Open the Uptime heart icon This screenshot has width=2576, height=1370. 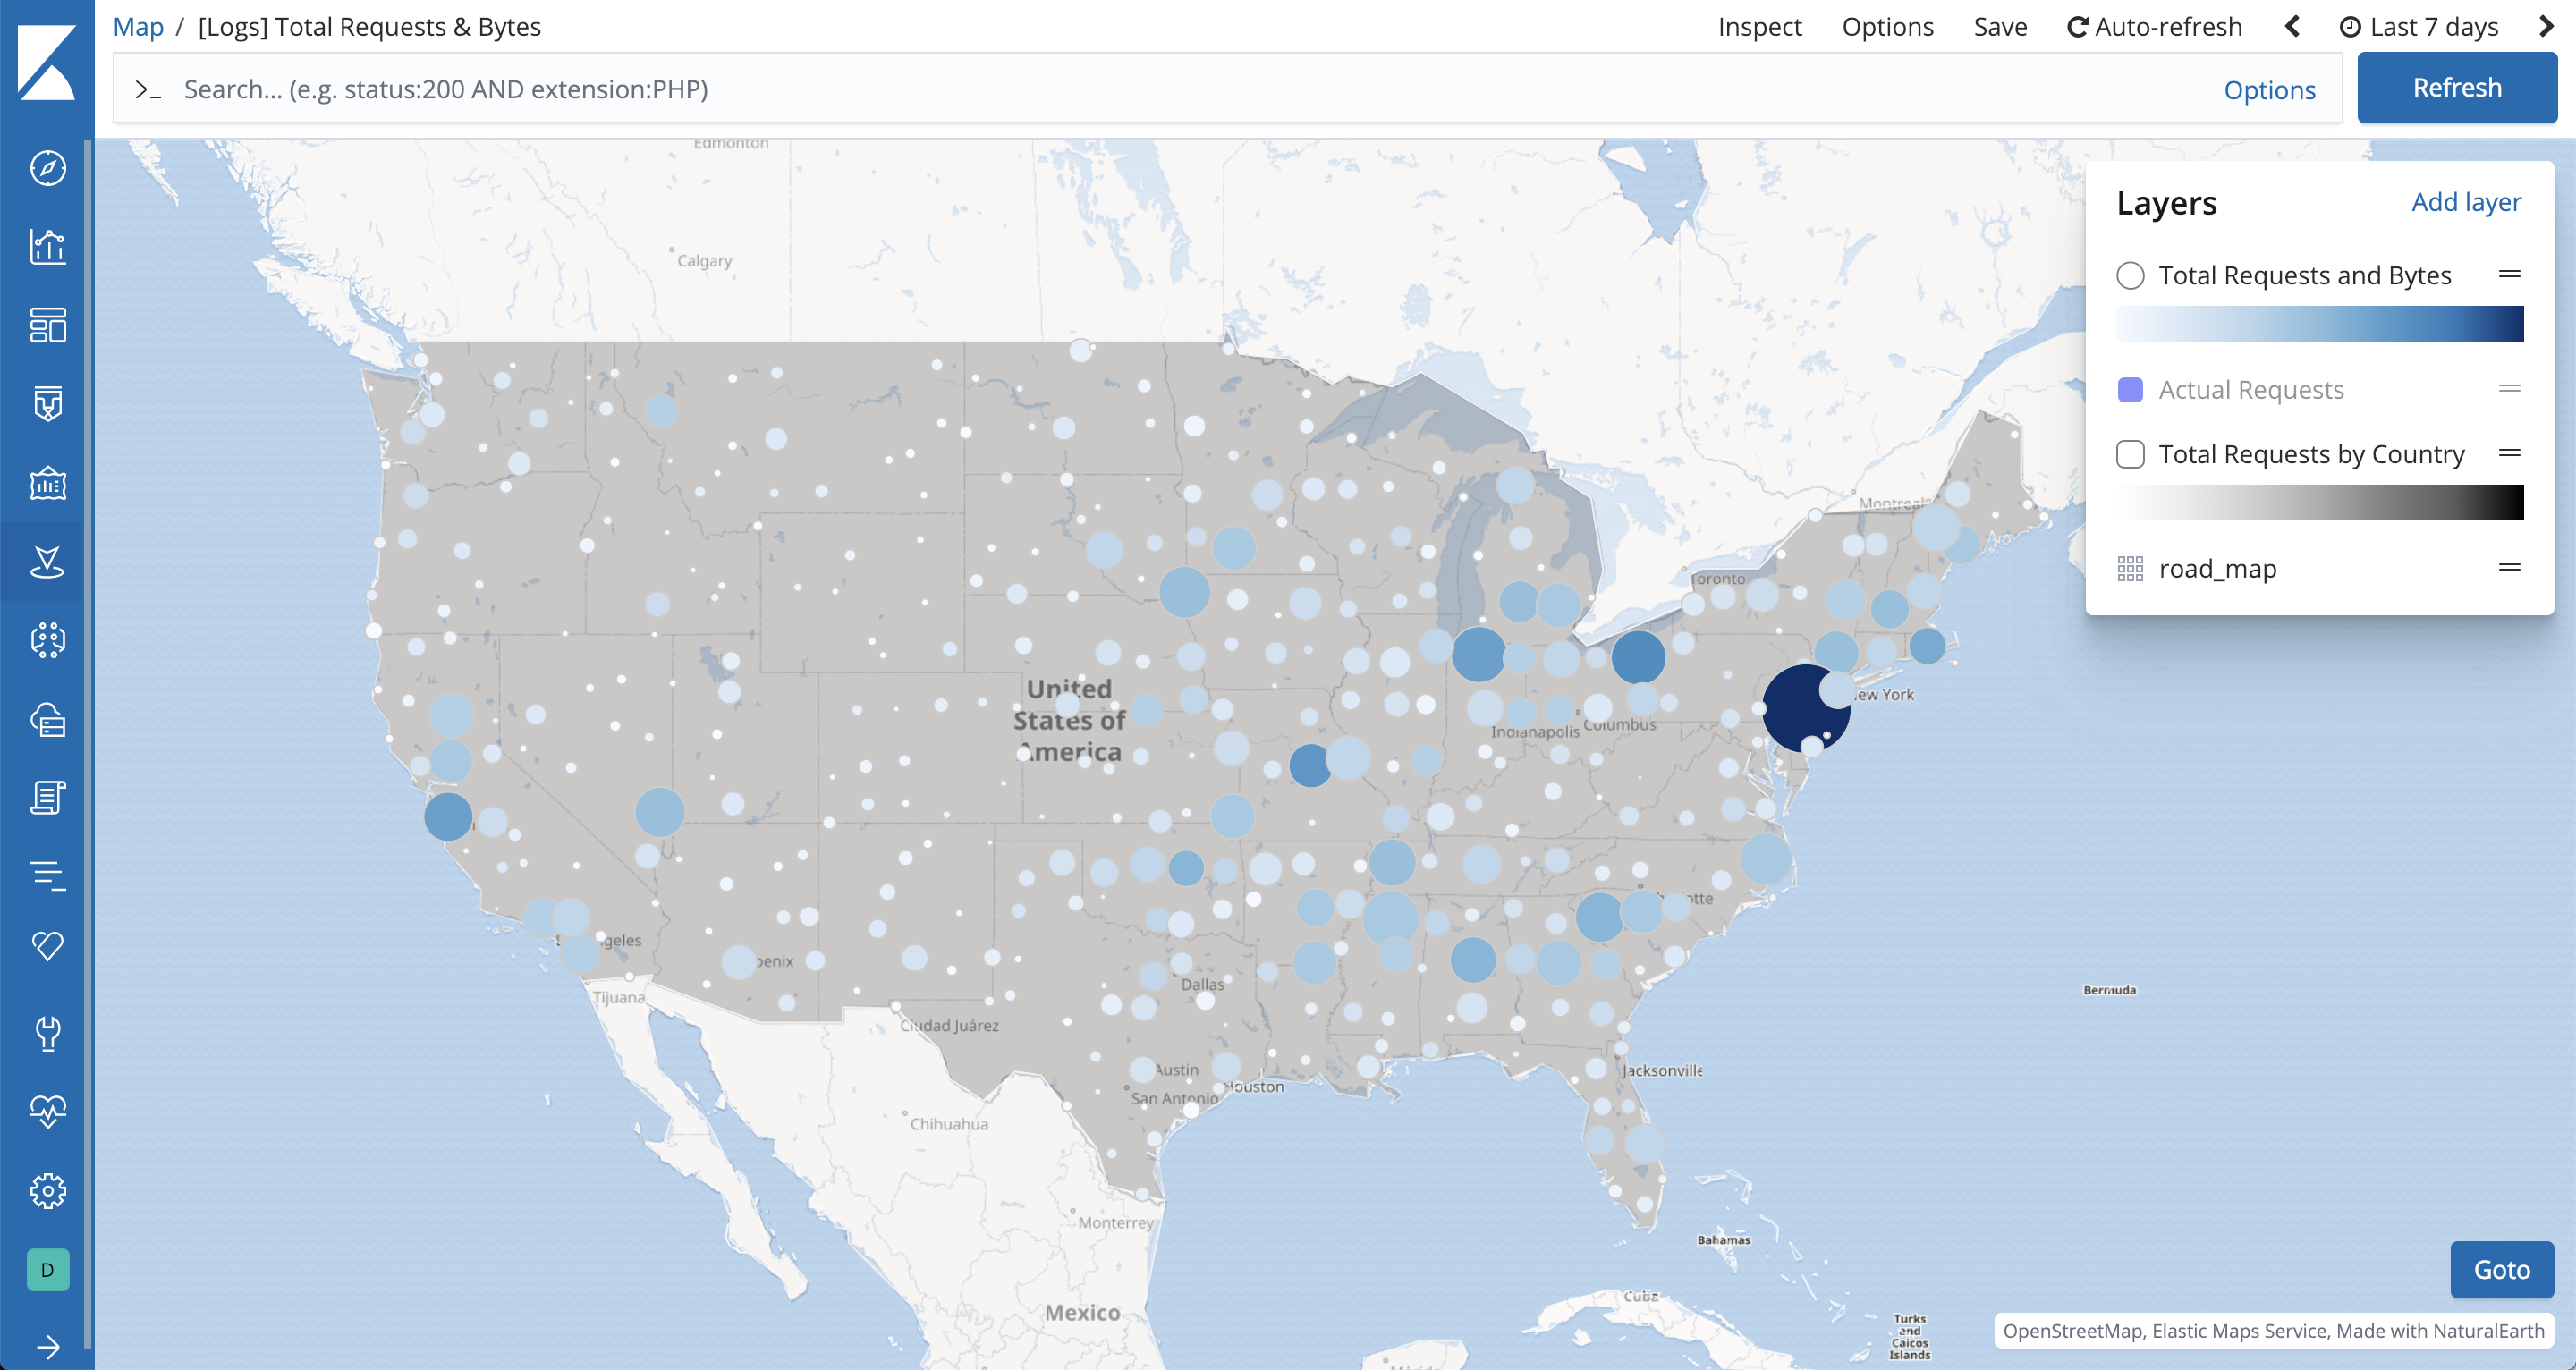coord(47,945)
